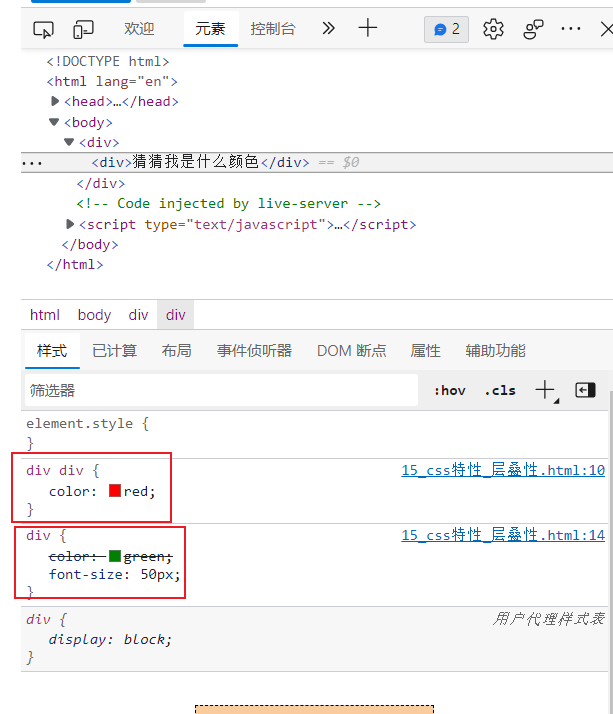The width and height of the screenshot is (613, 714).
Task: Click the struck-through green value
Action: [144, 556]
